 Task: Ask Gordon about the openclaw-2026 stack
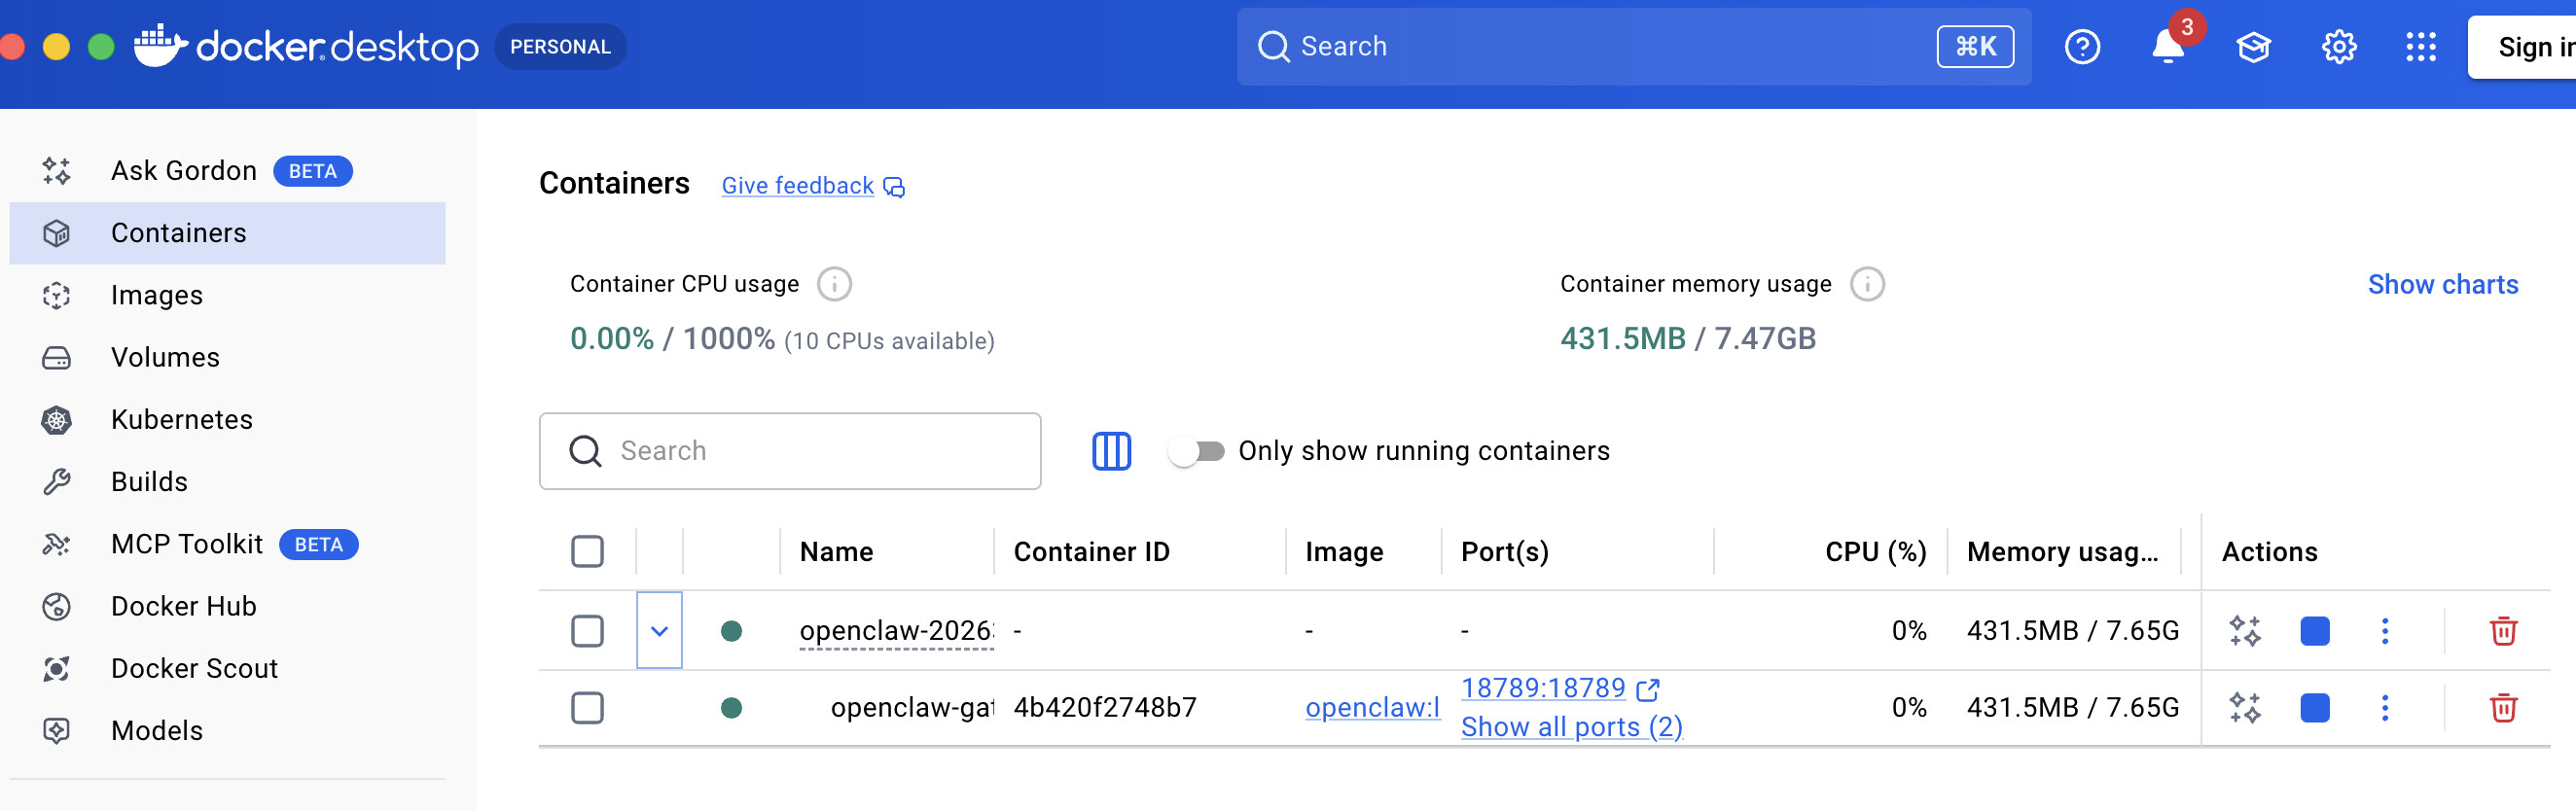tap(2245, 631)
